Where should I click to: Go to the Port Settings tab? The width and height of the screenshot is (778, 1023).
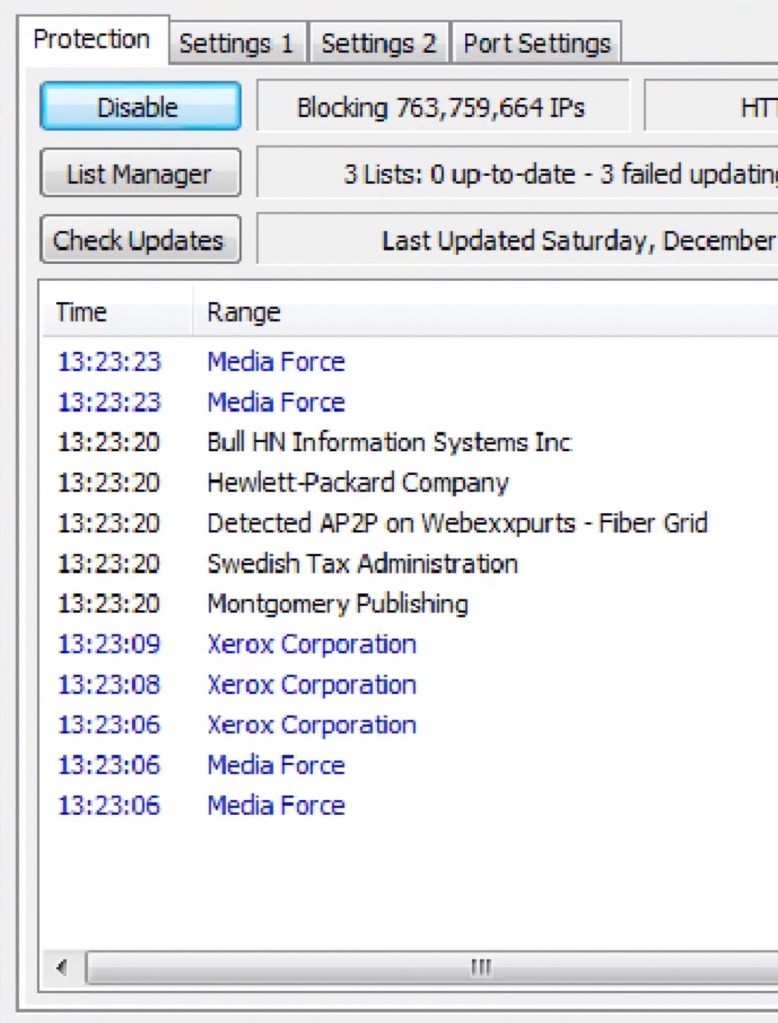(x=536, y=44)
